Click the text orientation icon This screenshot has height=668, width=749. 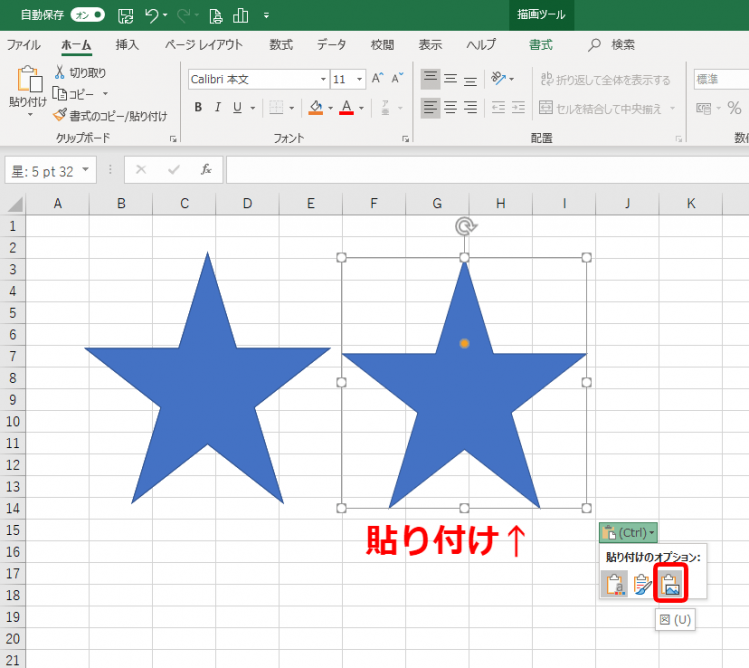click(498, 78)
